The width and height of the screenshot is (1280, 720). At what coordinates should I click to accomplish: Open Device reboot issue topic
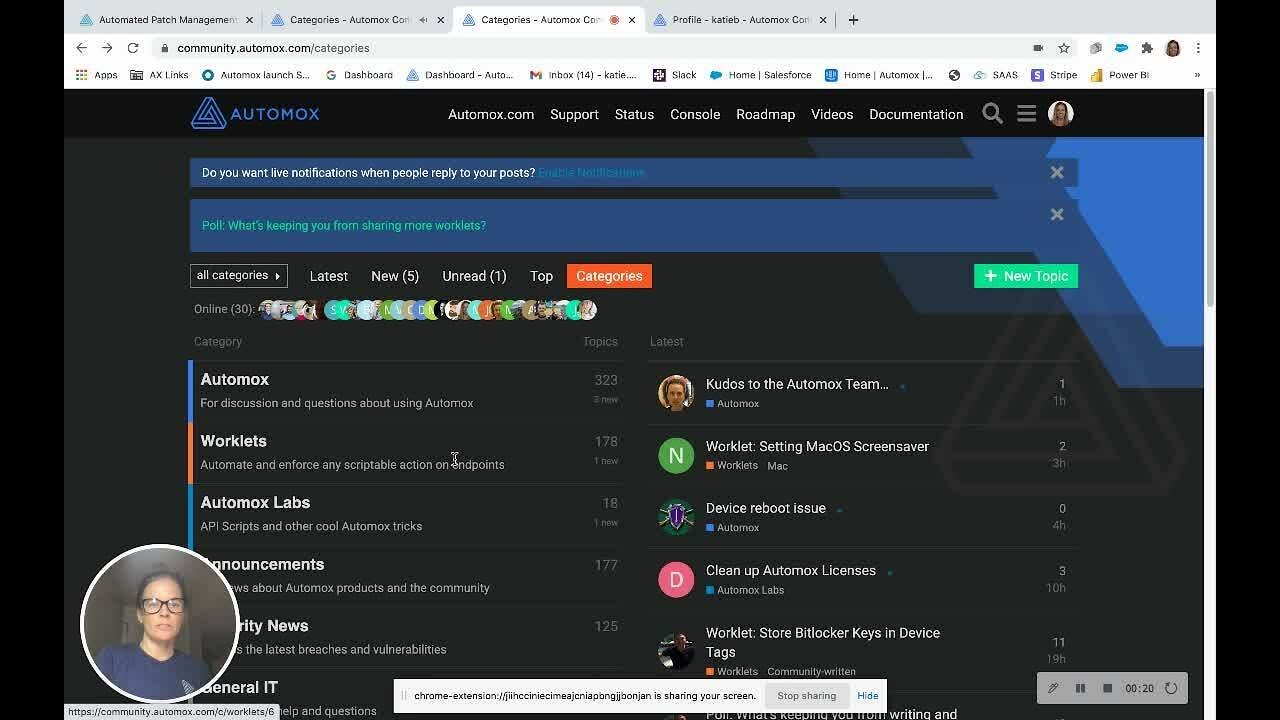766,508
